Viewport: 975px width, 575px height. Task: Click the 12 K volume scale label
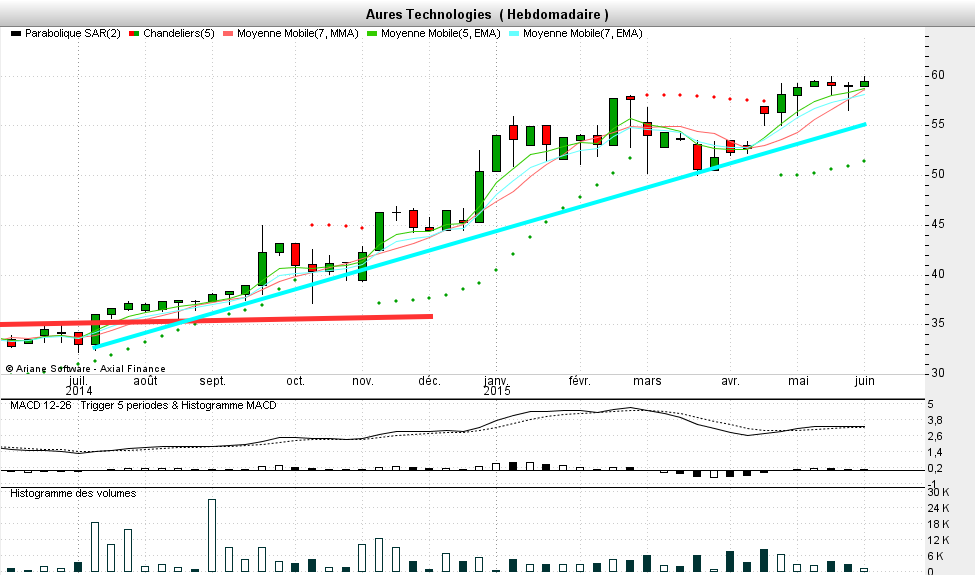click(938, 541)
